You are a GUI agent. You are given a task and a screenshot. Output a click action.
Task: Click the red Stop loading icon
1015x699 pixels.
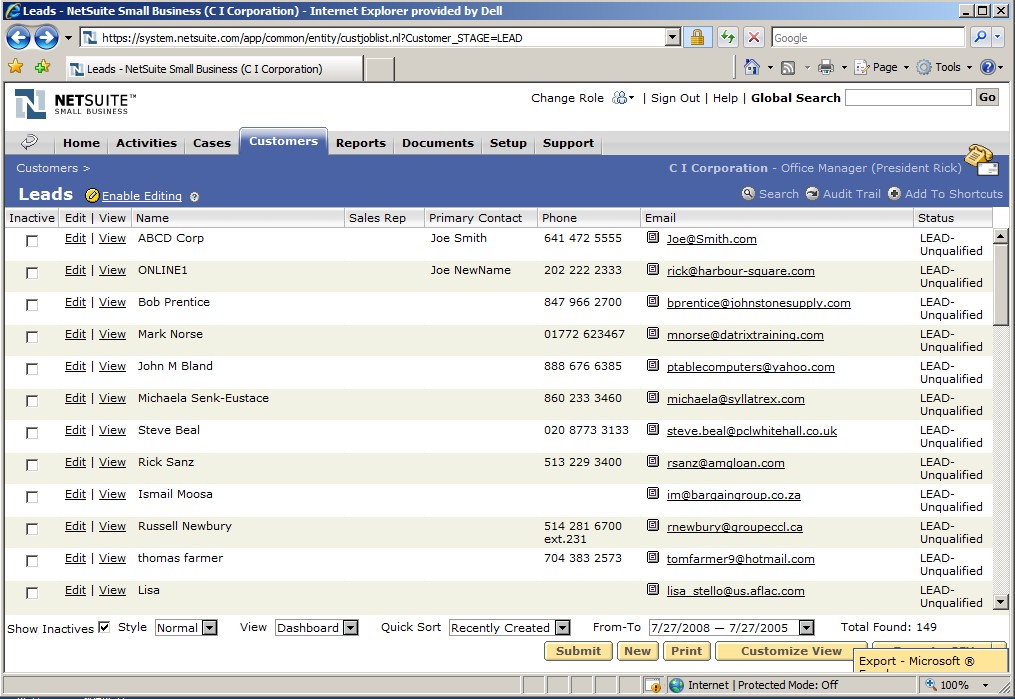pos(753,38)
